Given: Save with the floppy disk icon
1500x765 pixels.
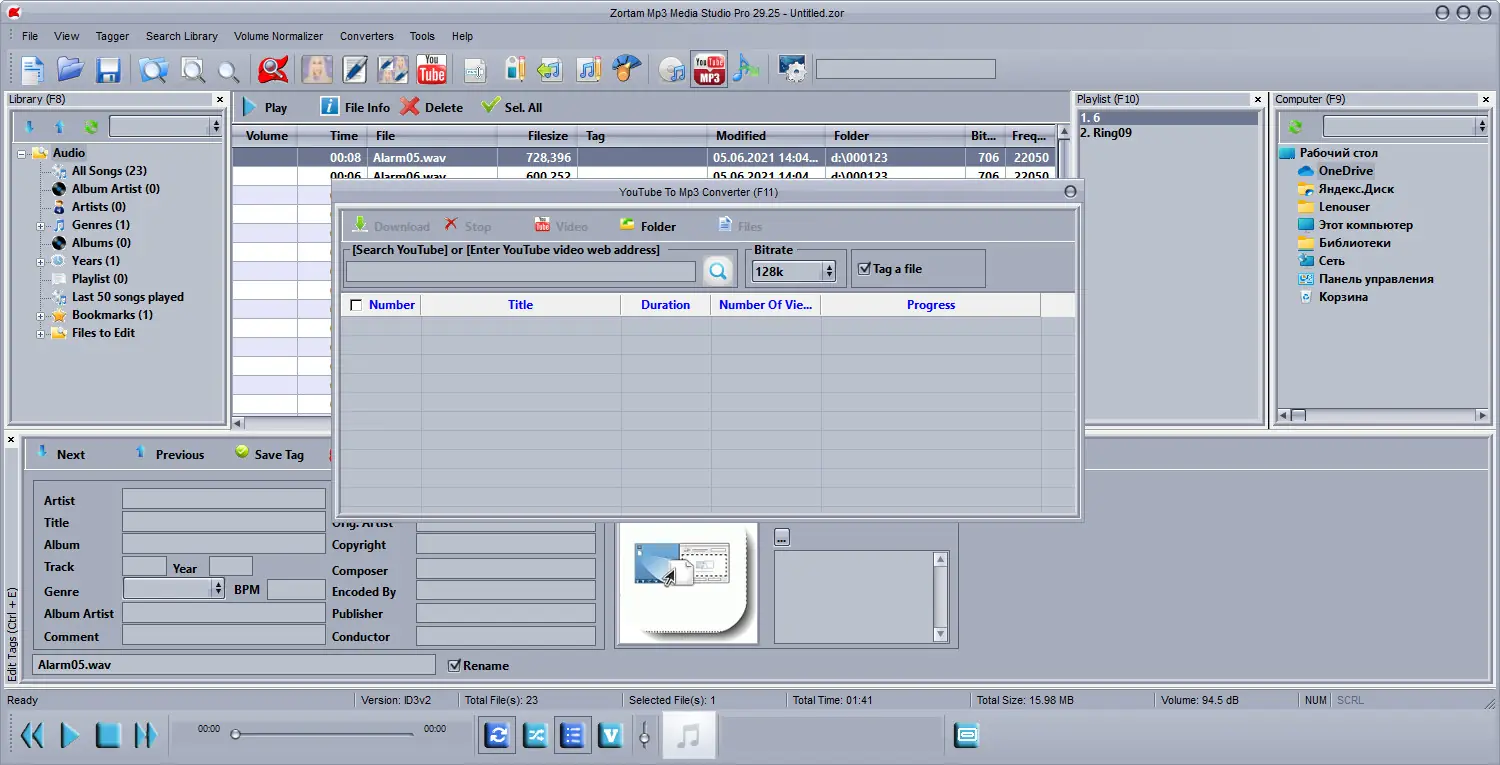Looking at the screenshot, I should [x=108, y=69].
